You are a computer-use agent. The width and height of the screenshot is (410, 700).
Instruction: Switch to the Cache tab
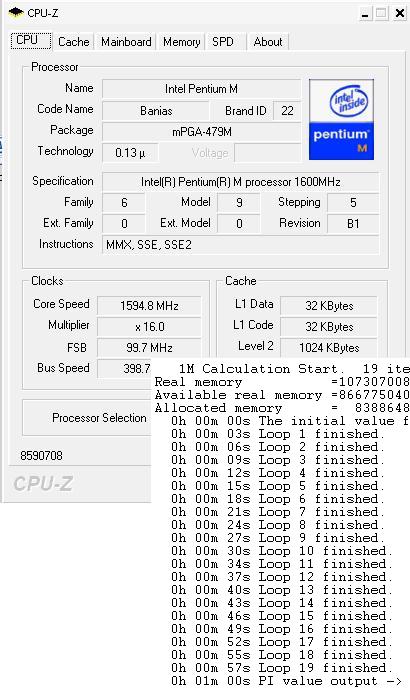(x=74, y=42)
